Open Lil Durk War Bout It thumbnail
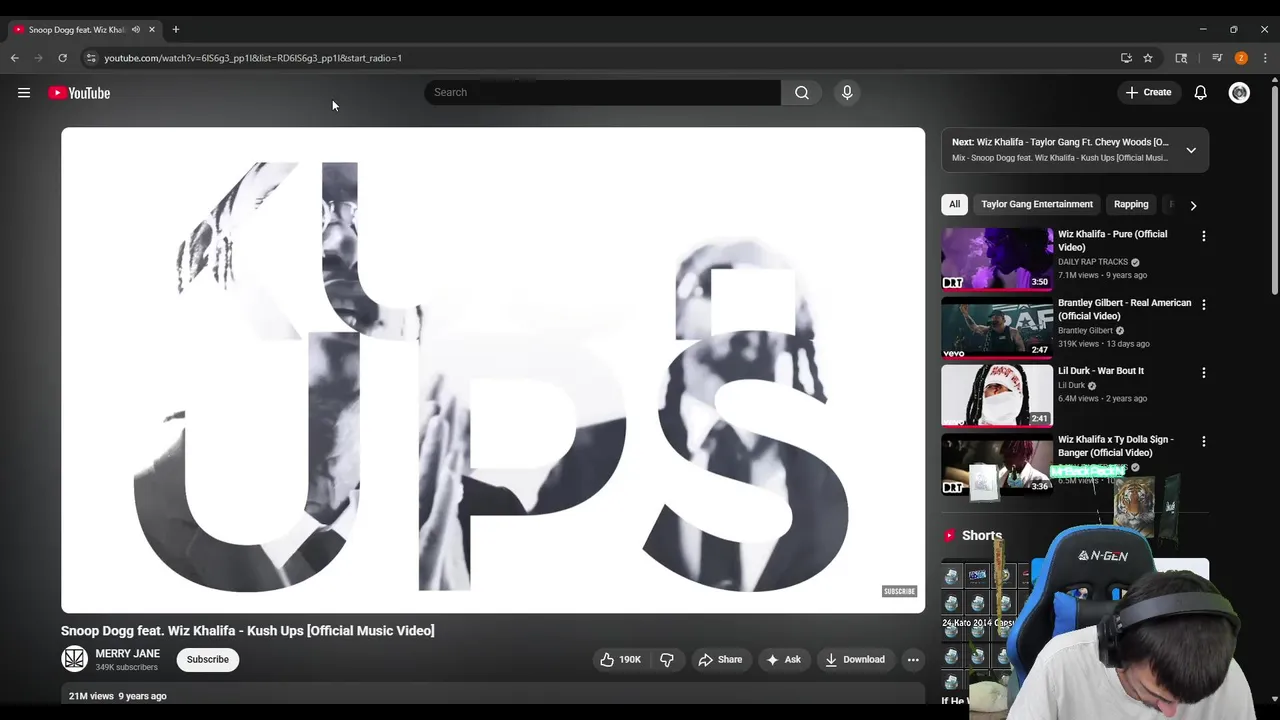This screenshot has height=720, width=1280. (997, 396)
